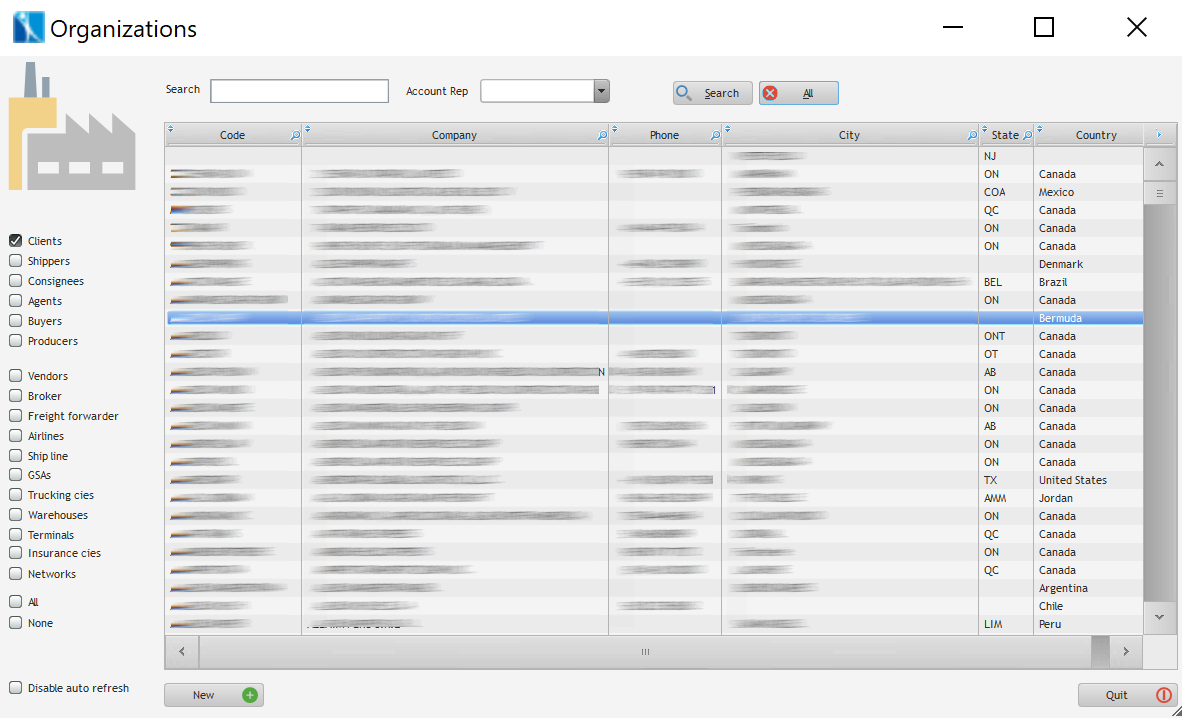Click the All button with red X

click(x=798, y=93)
